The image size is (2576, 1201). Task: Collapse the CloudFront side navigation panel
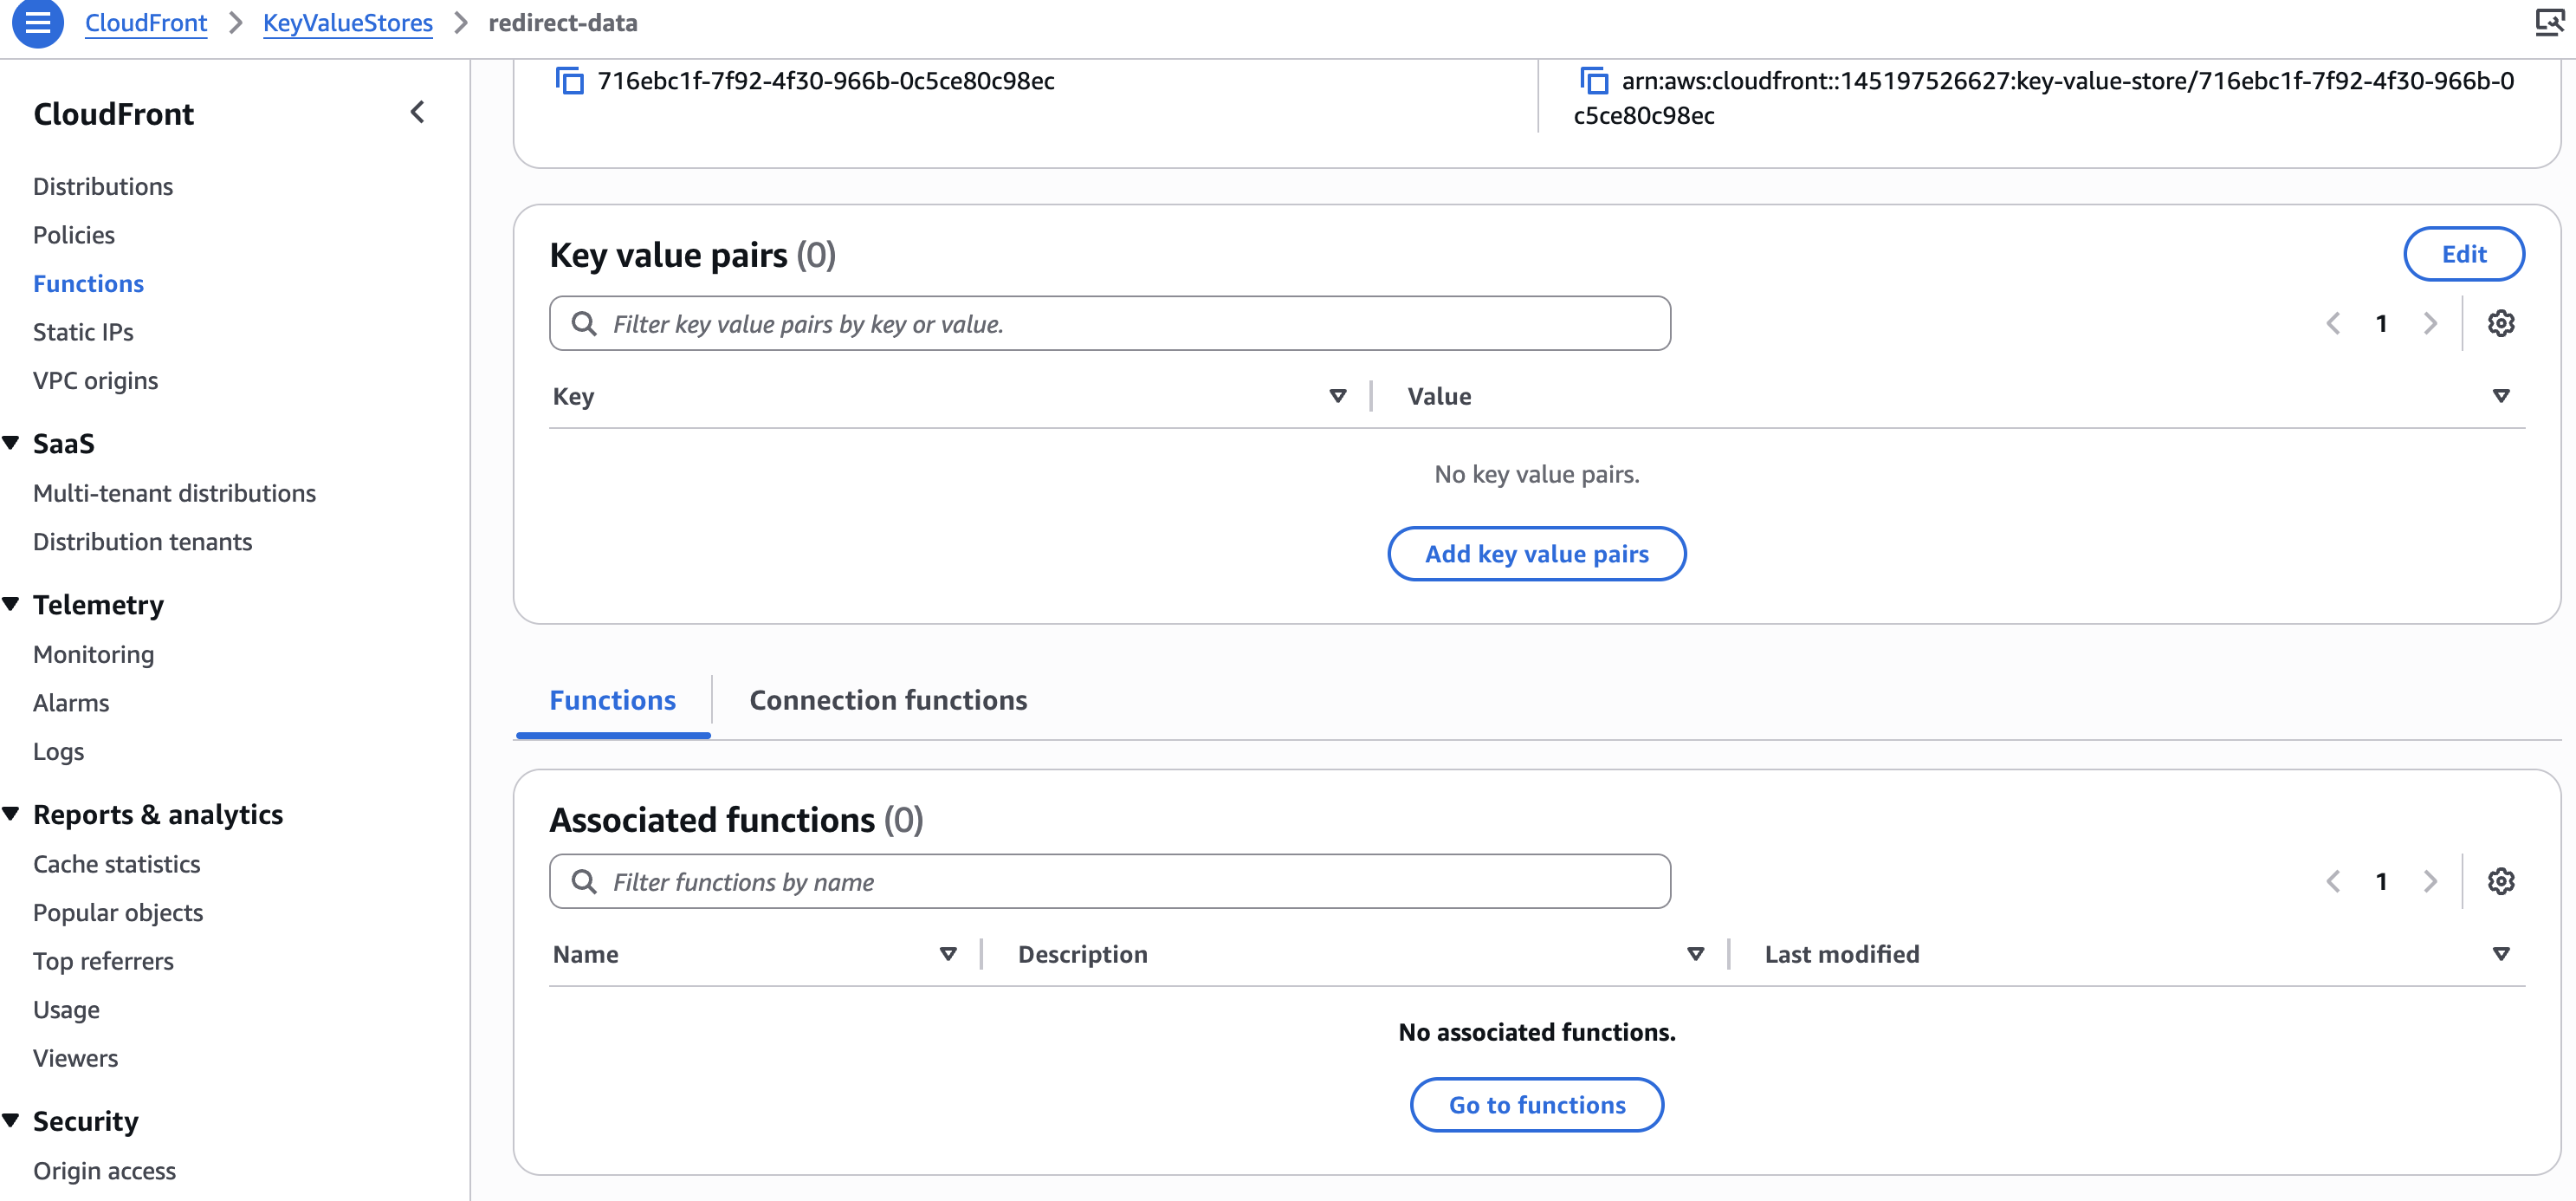(418, 113)
